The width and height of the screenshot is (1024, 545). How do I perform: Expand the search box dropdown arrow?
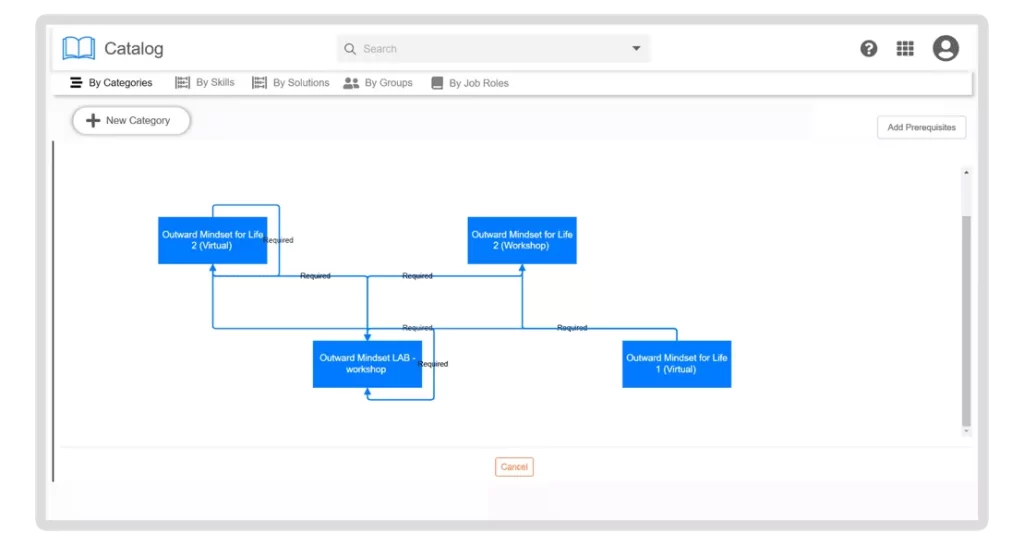[x=636, y=48]
